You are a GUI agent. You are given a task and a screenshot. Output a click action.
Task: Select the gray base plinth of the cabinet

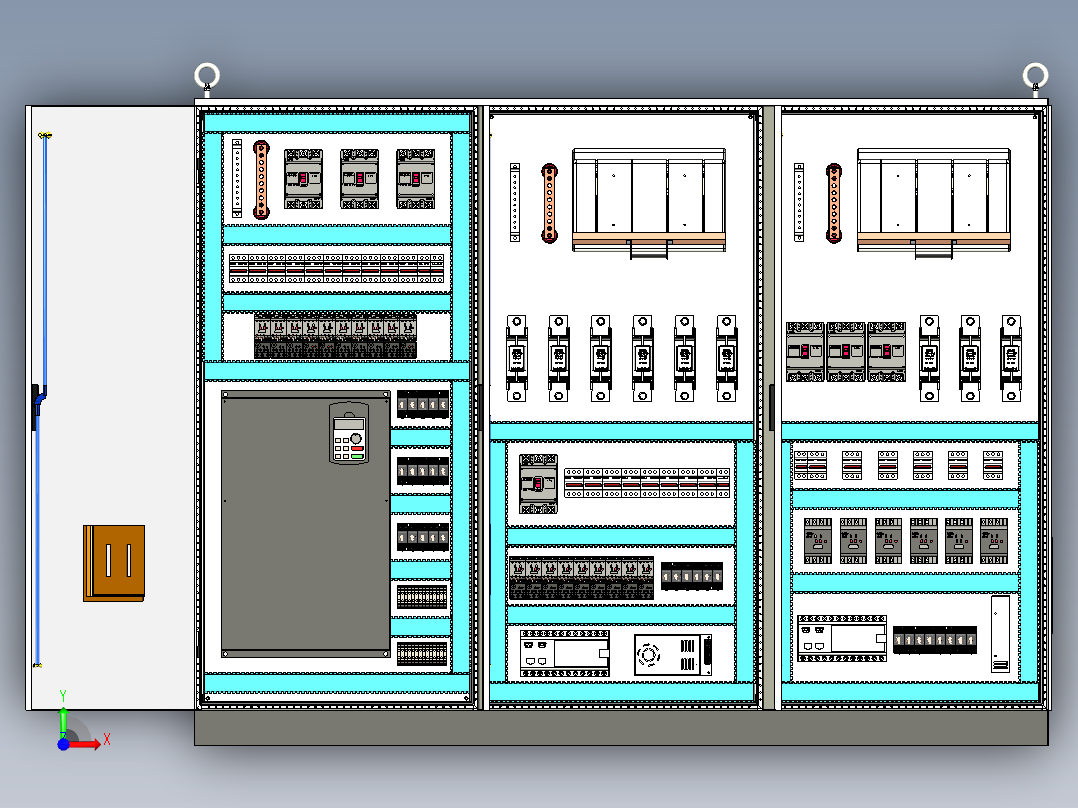pos(622,728)
